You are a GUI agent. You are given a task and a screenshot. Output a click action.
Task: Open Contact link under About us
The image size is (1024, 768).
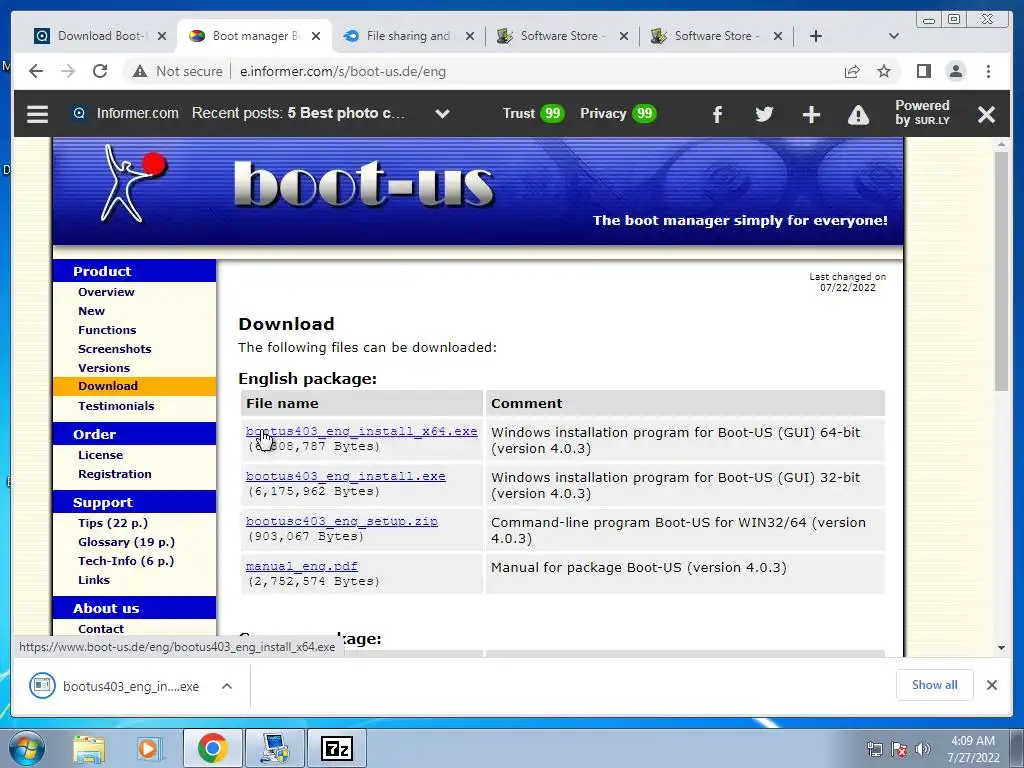[x=101, y=628]
